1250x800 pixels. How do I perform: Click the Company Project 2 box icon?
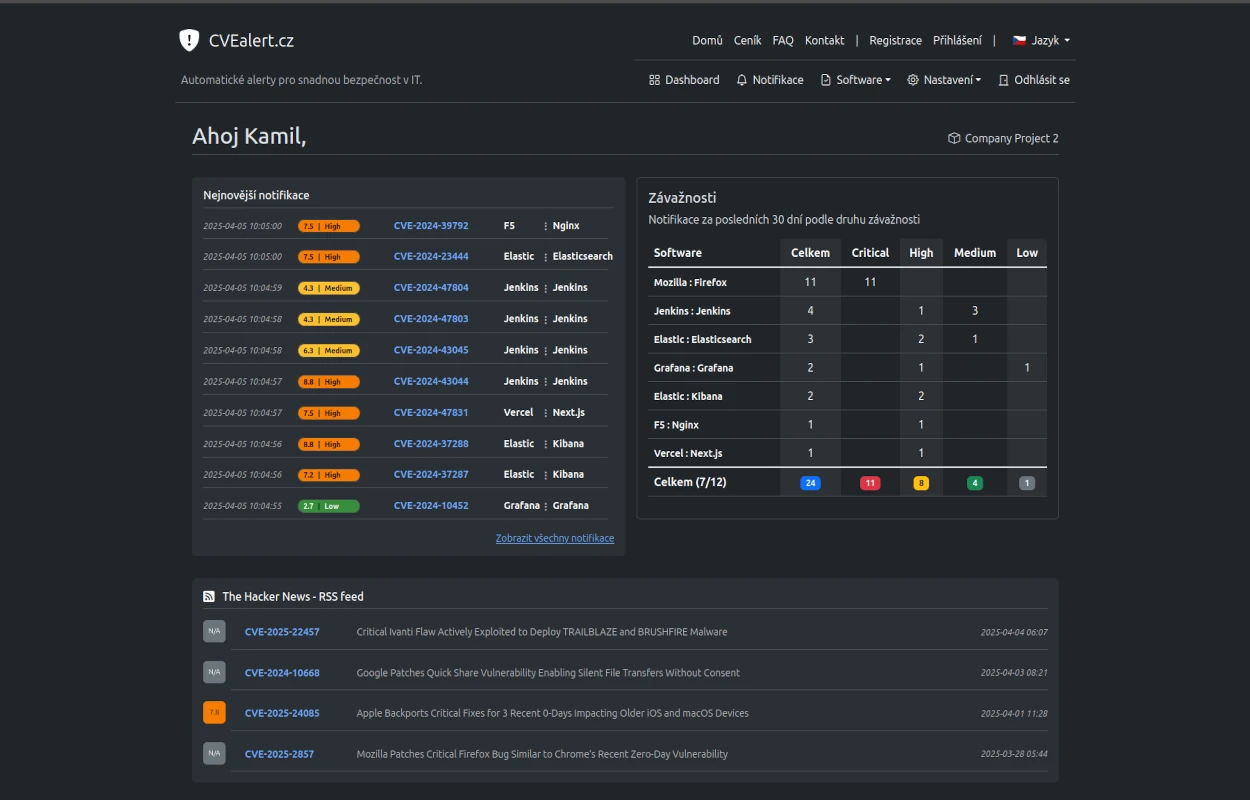[953, 138]
